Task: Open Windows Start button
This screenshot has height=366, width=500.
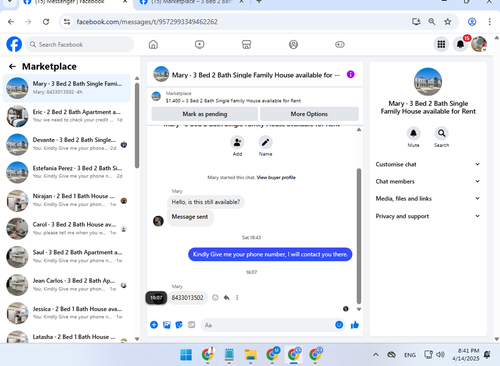Action: [186, 355]
